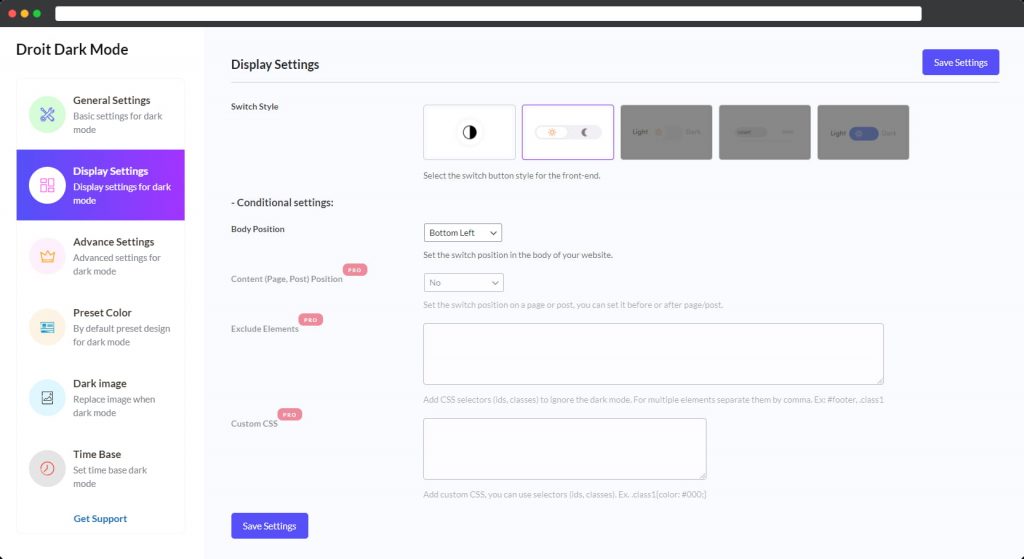Click 'Set the switch position in the body' hint
The width and height of the screenshot is (1024, 559).
[518, 255]
